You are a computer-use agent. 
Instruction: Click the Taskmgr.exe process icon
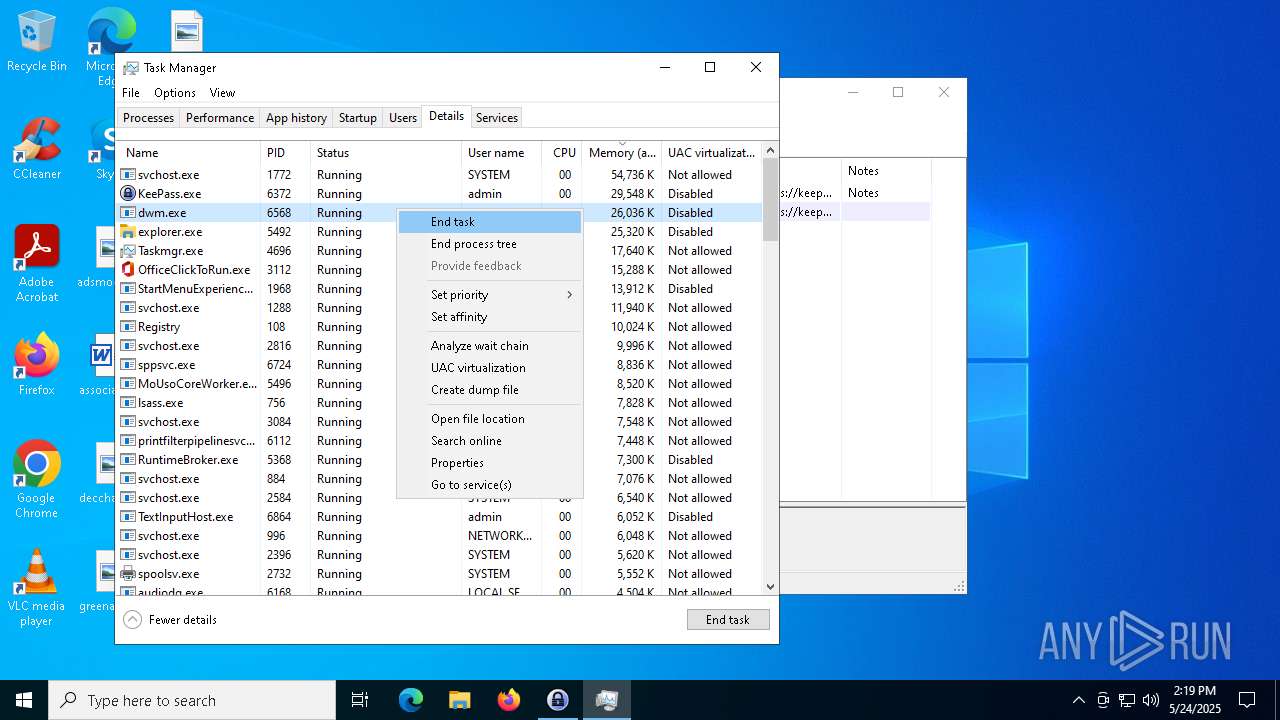point(128,250)
